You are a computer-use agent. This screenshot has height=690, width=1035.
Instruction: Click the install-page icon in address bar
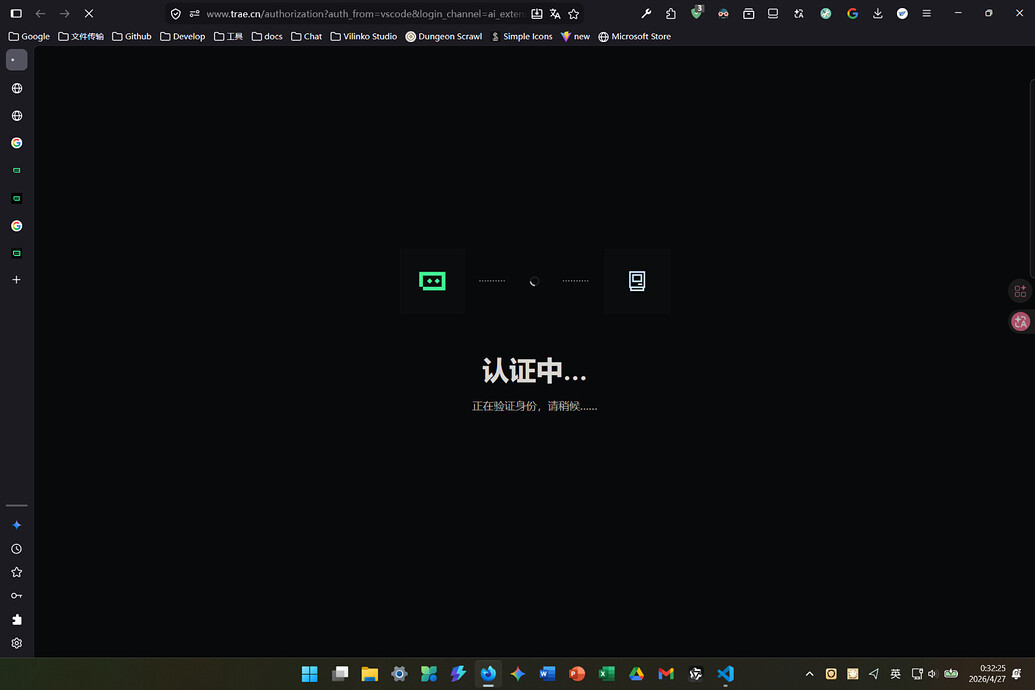pyautogui.click(x=537, y=14)
